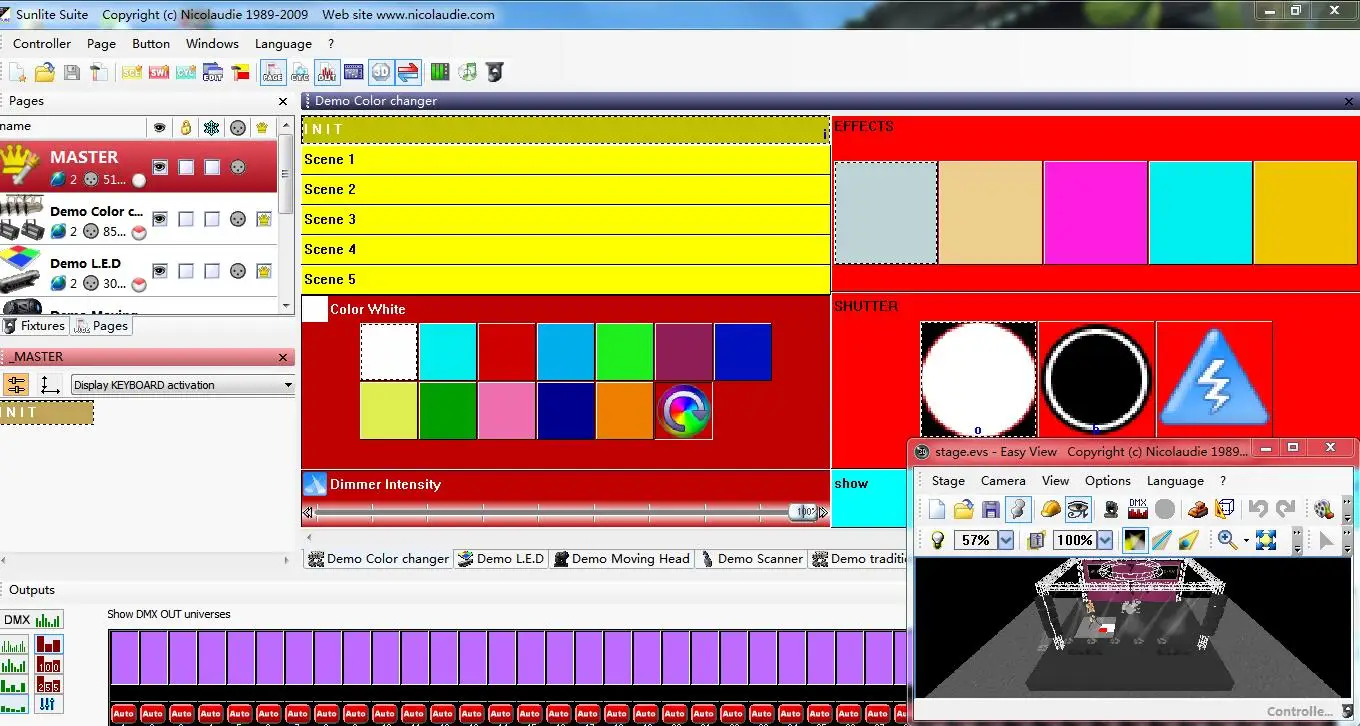Toggle the lock checkbox on the MASTER page

pyautogui.click(x=186, y=167)
